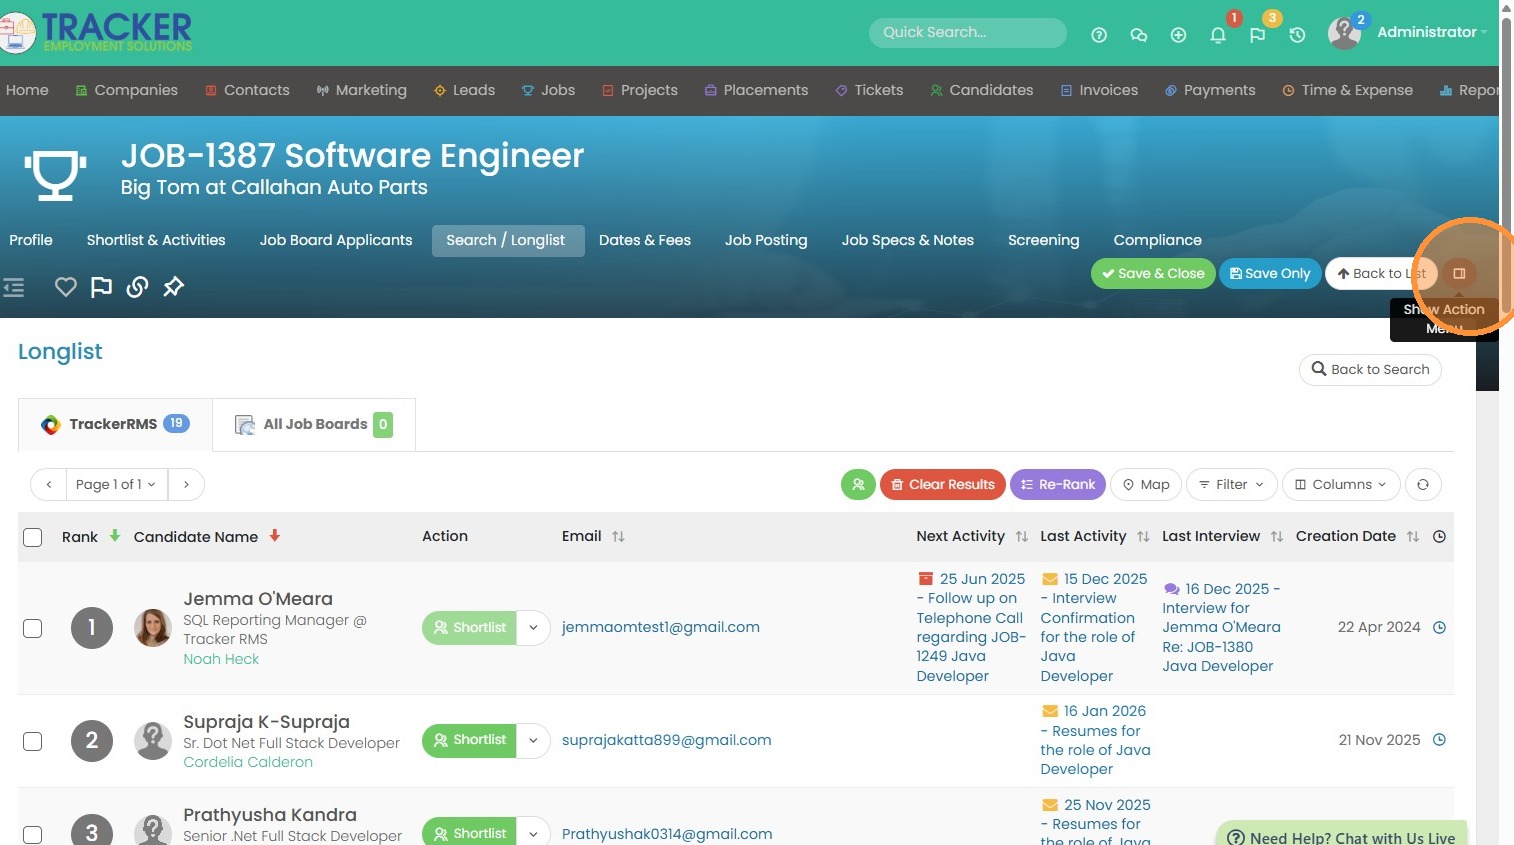This screenshot has width=1514, height=845.
Task: Click the pin icon in job toolbar
Action: pos(174,287)
